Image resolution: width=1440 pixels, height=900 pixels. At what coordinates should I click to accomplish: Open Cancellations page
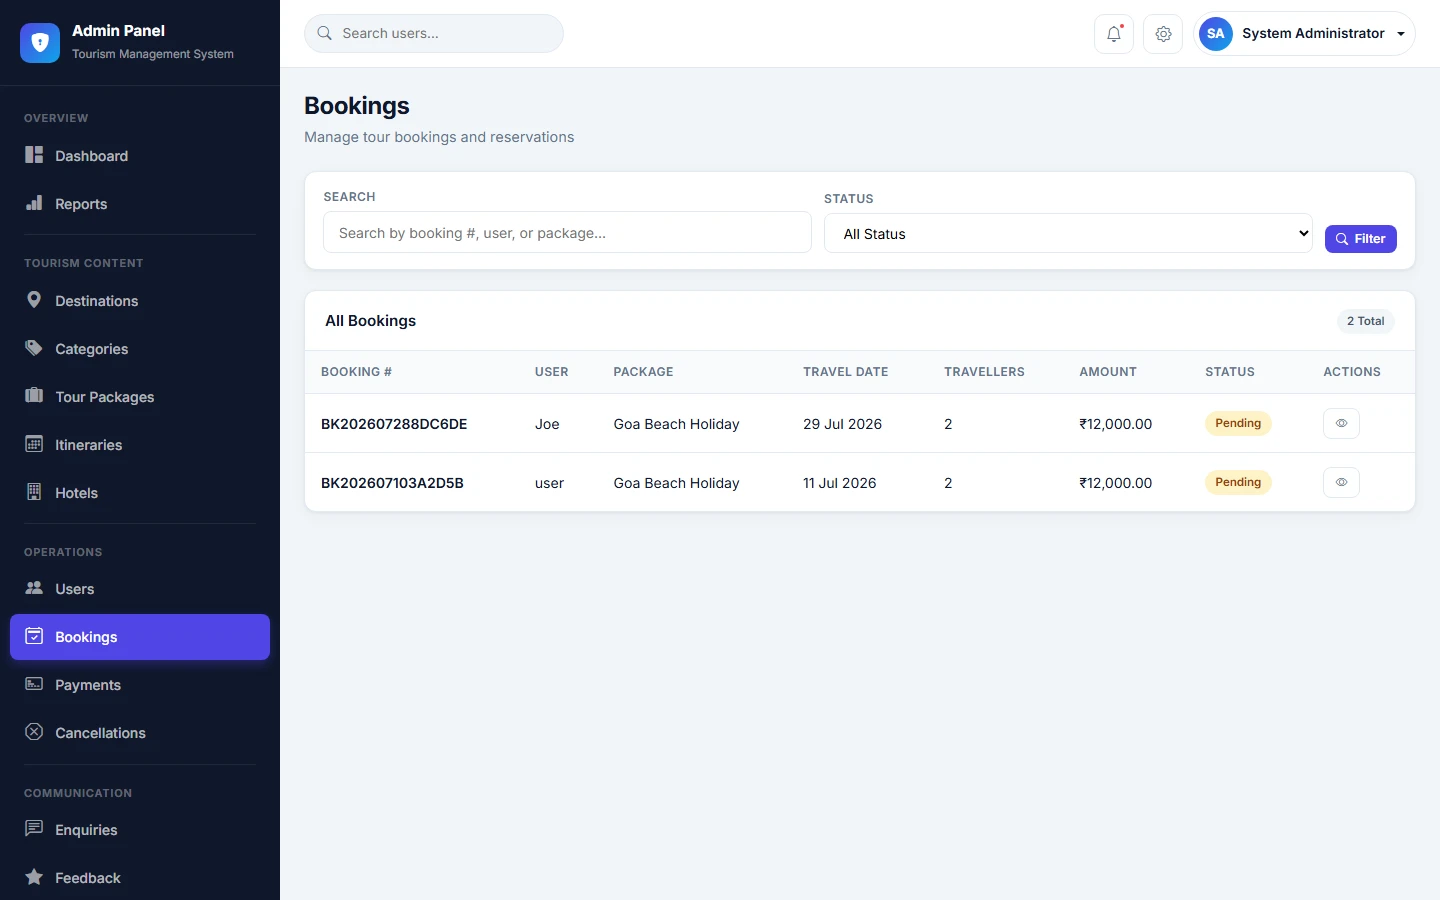(x=140, y=733)
